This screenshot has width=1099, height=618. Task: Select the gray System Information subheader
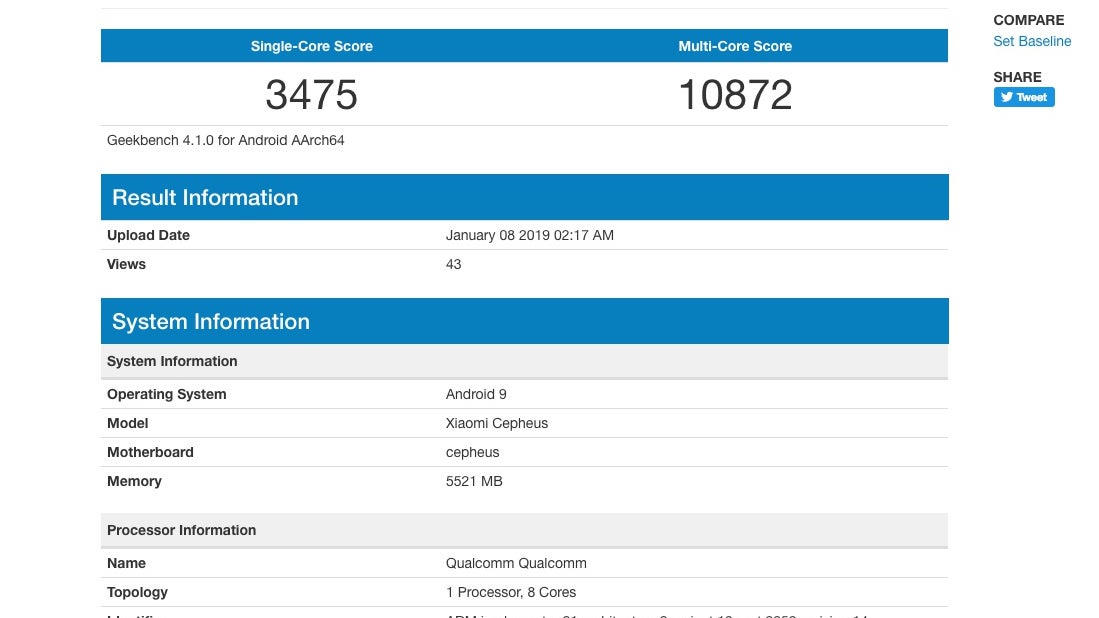(x=172, y=362)
